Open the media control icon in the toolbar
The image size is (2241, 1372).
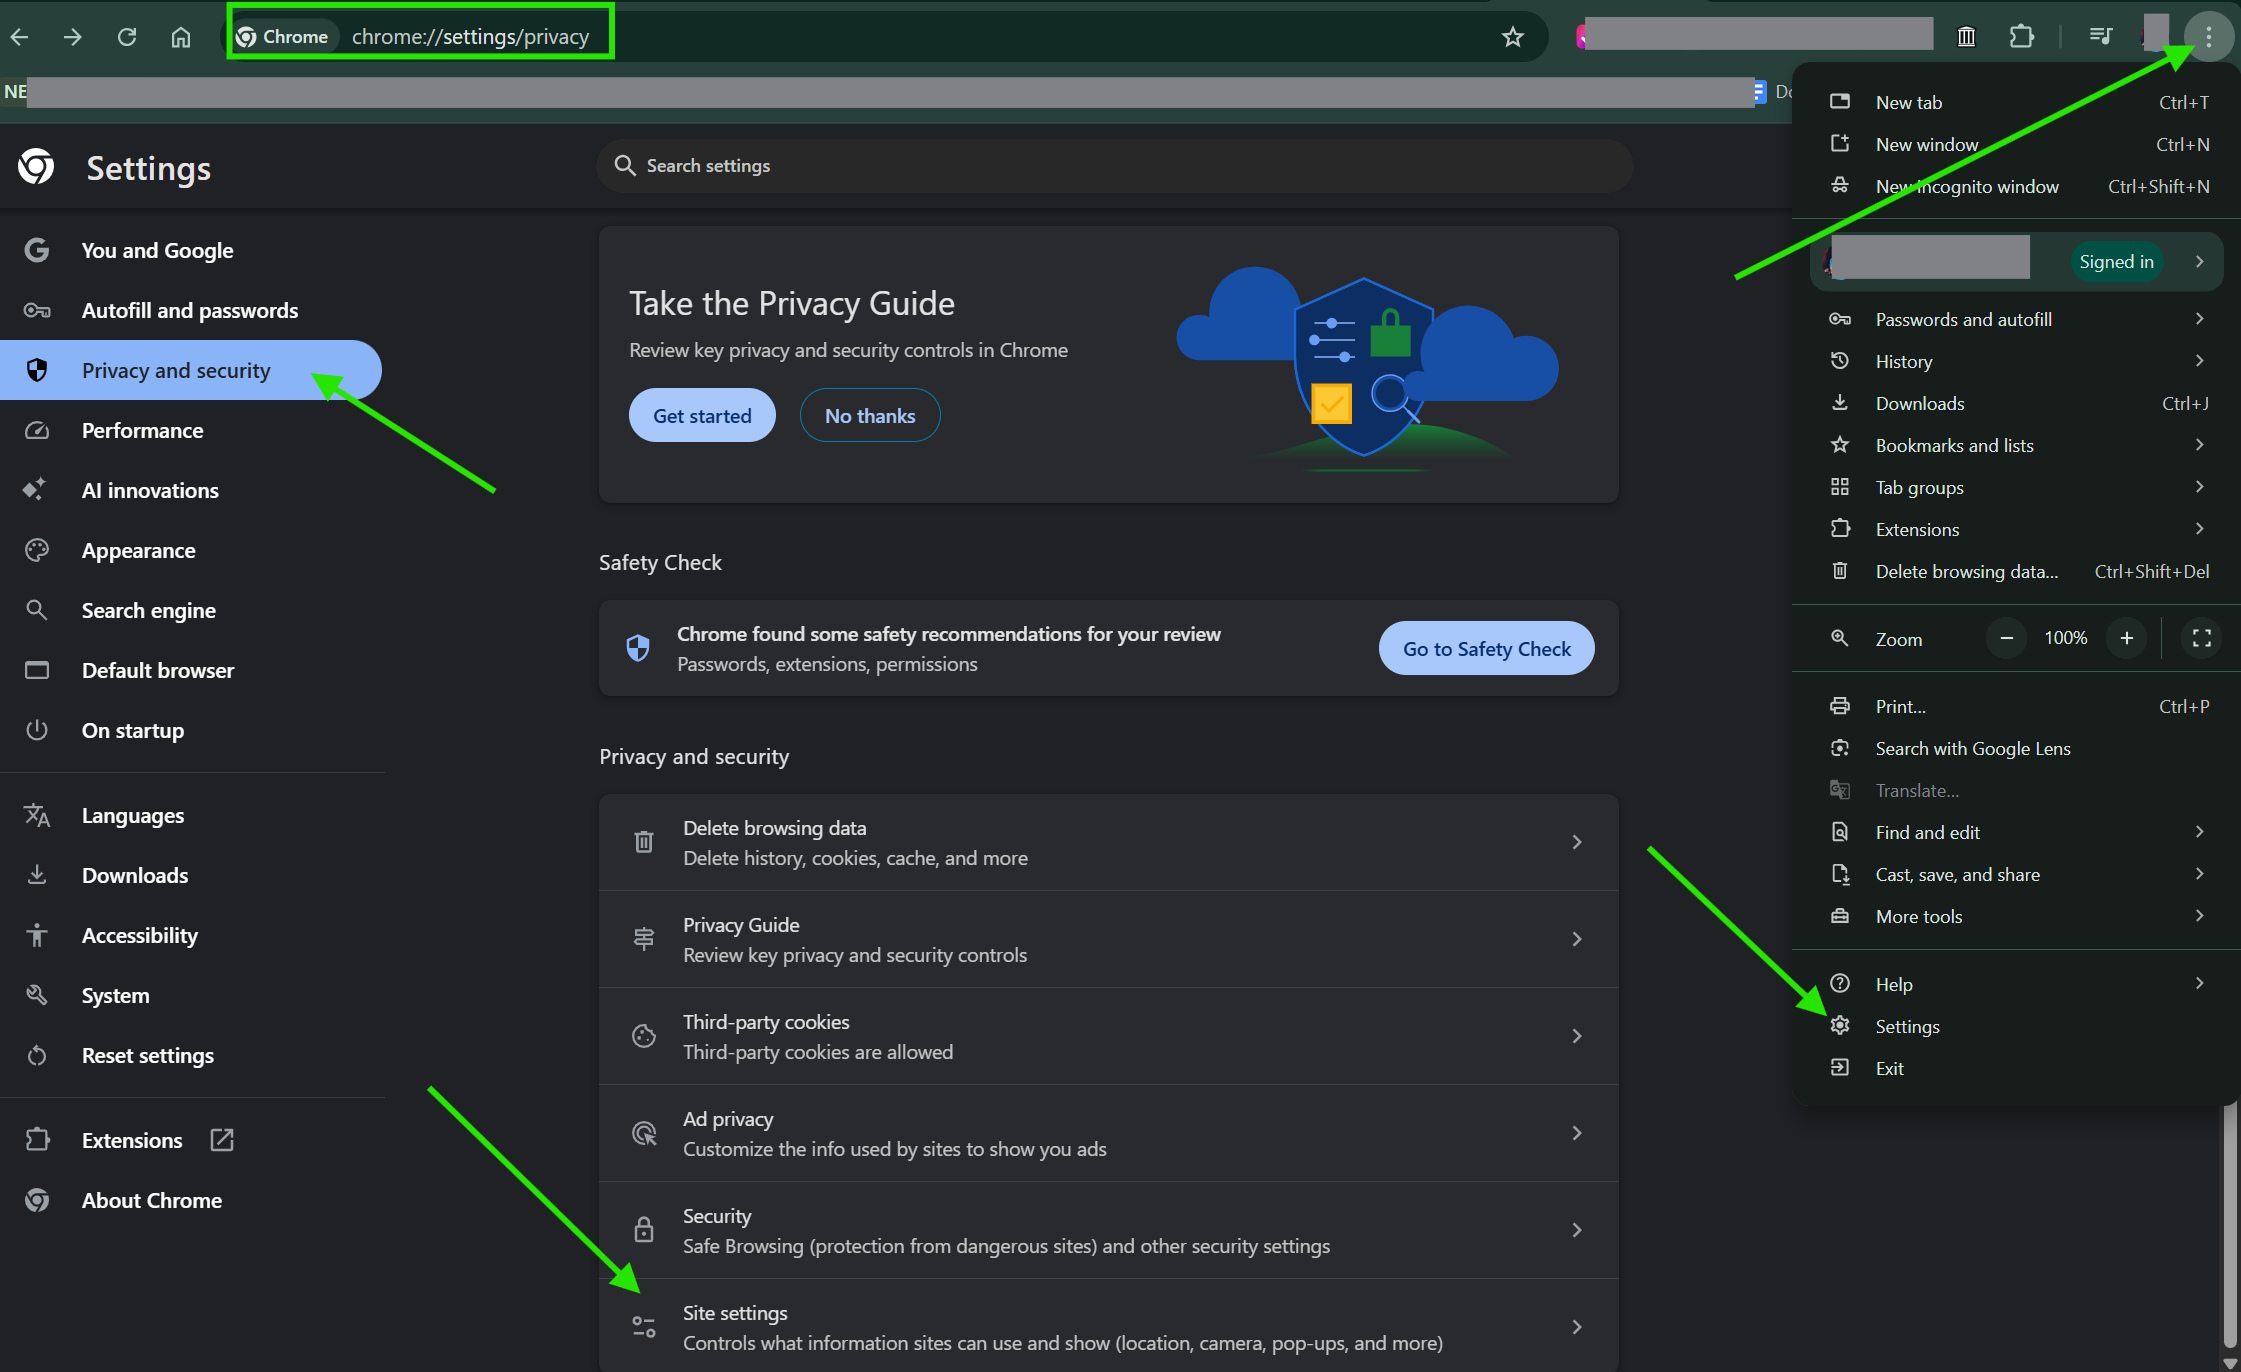[x=2100, y=37]
